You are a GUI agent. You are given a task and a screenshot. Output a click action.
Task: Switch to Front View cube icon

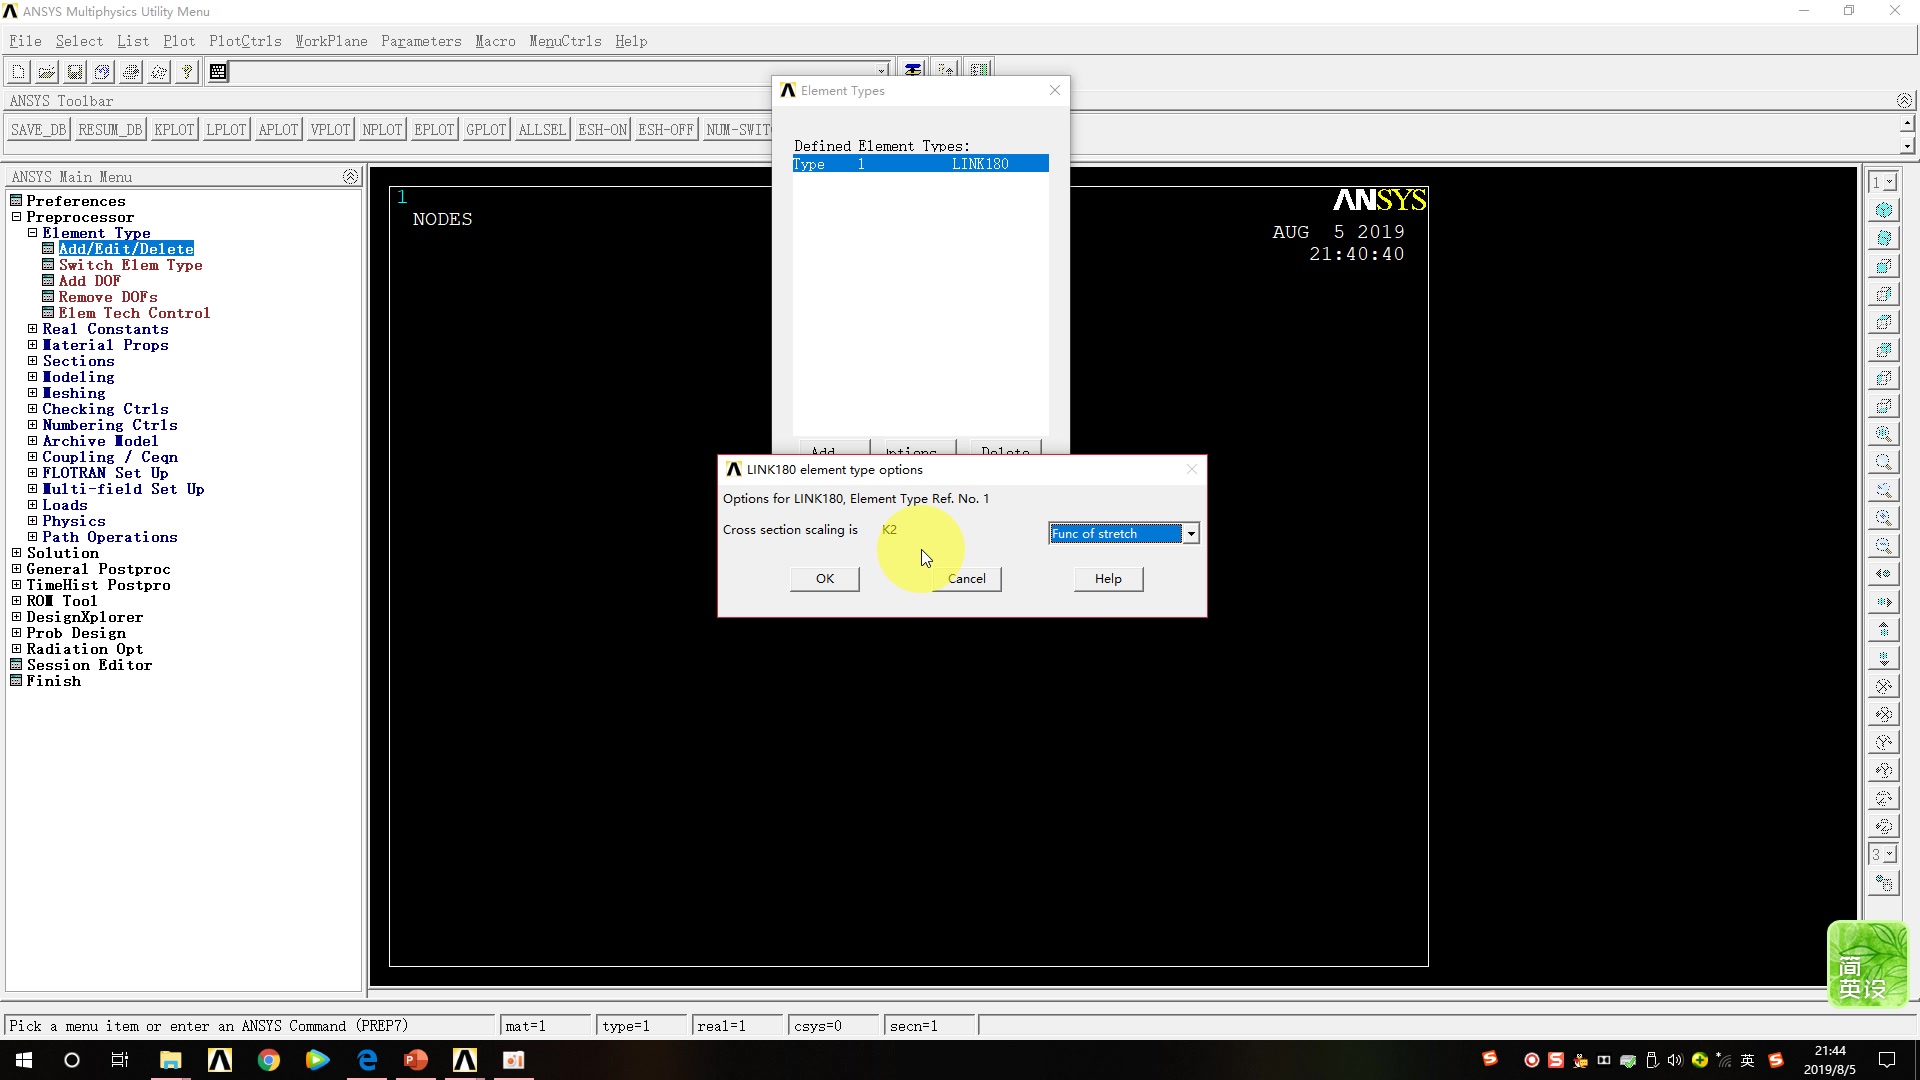click(1884, 266)
